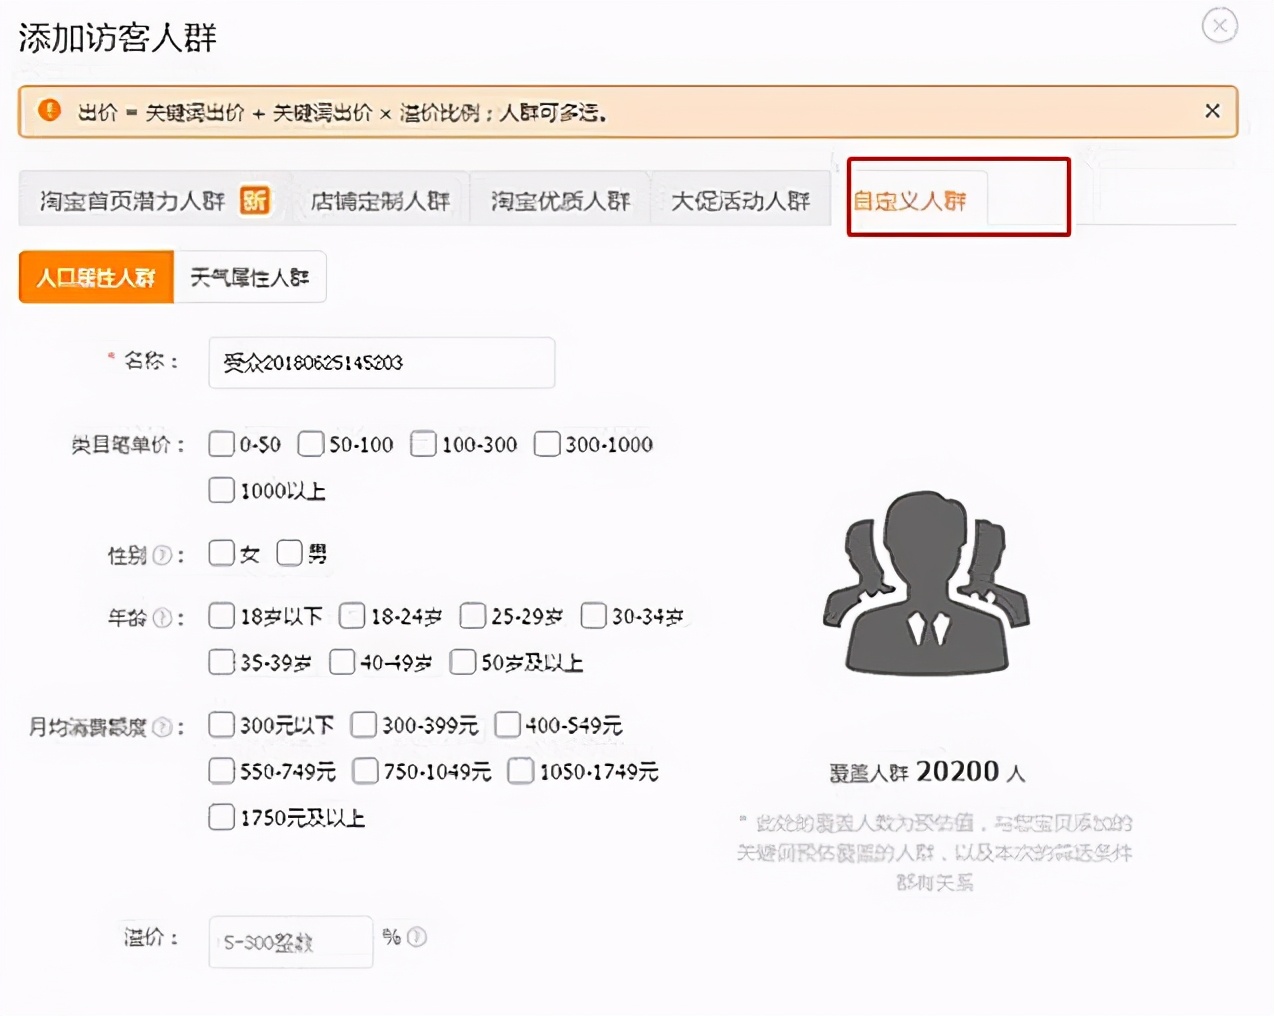Click the 月均消费额度 label
This screenshot has width=1274, height=1016.
pyautogui.click(x=88, y=727)
